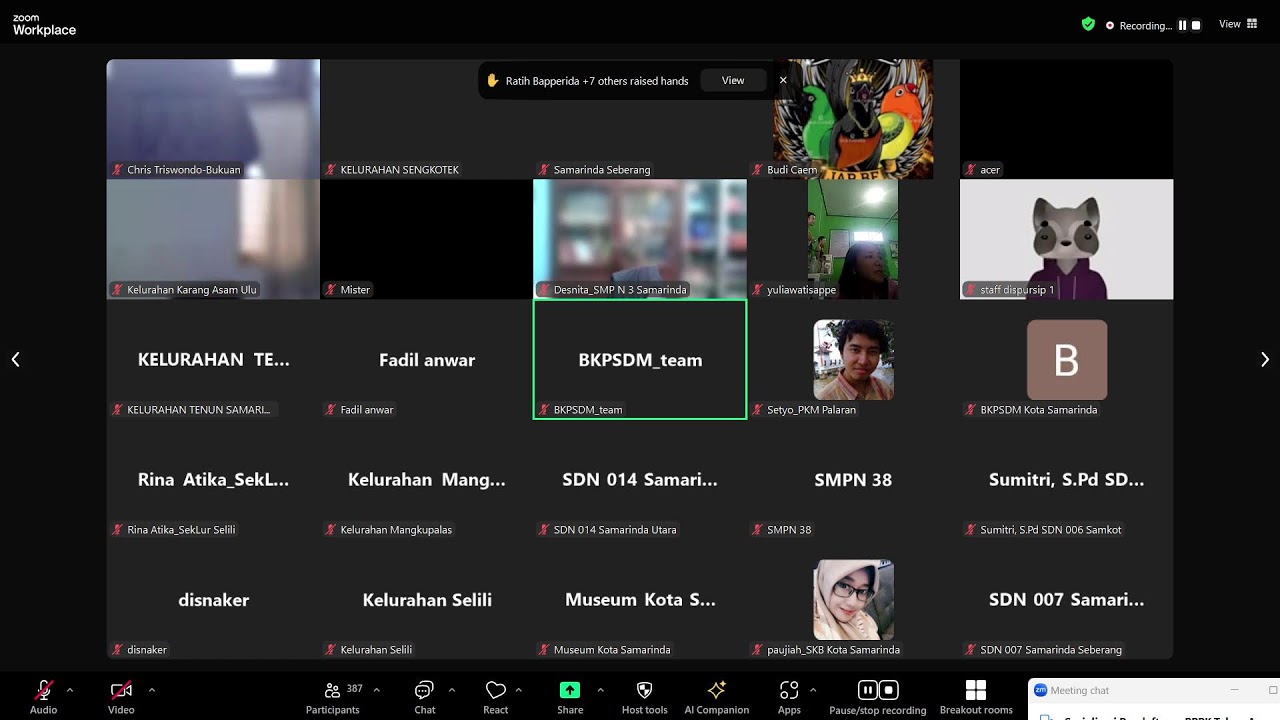
Task: Click paujiah_SKB Kota Samarinda profile photo
Action: click(x=853, y=599)
